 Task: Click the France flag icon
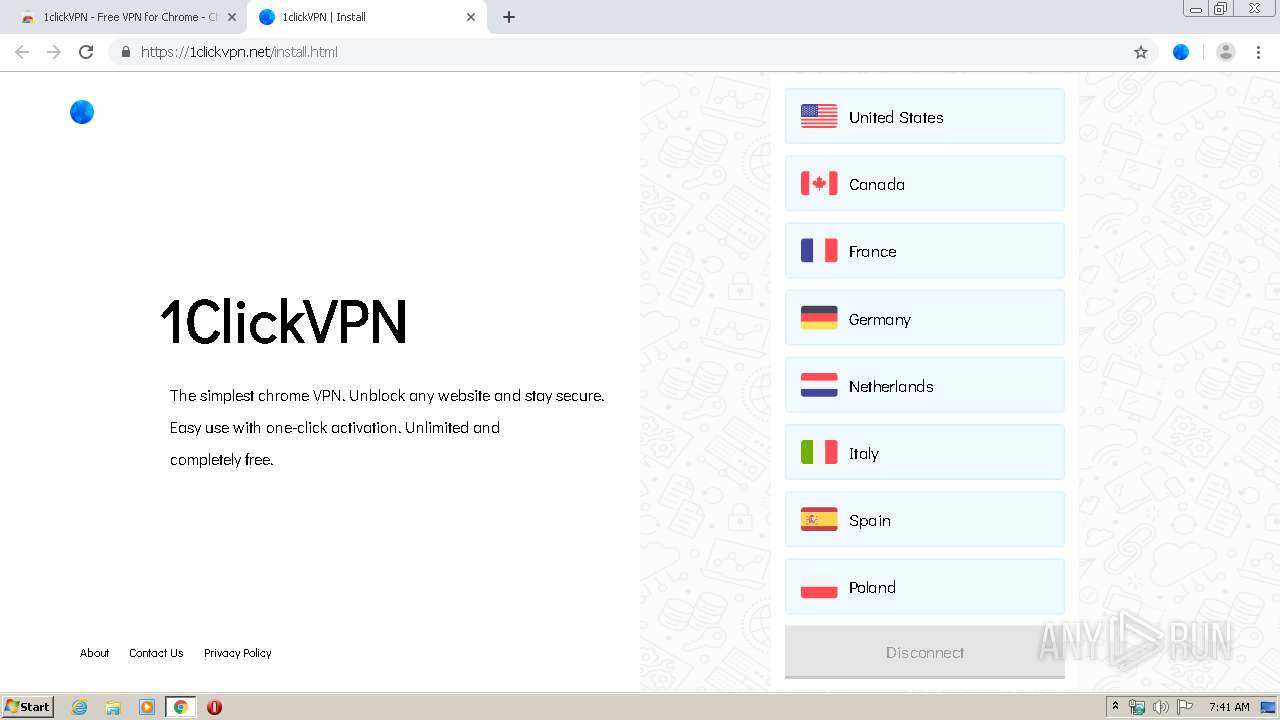click(x=819, y=250)
